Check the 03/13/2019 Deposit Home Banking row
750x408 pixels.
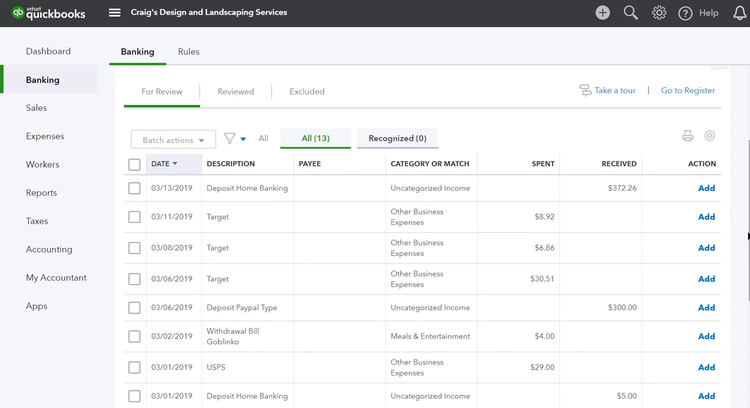point(134,188)
